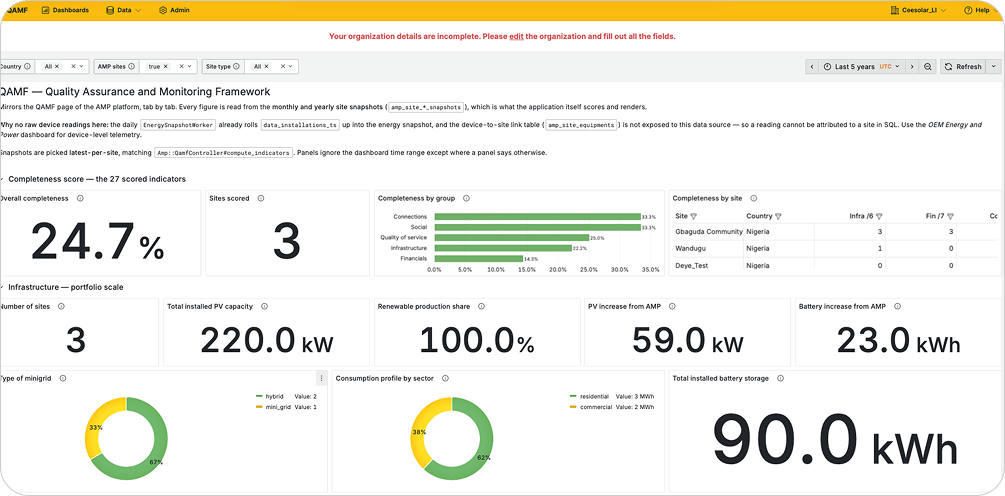Open the Site type dropdown arrow

(290, 67)
